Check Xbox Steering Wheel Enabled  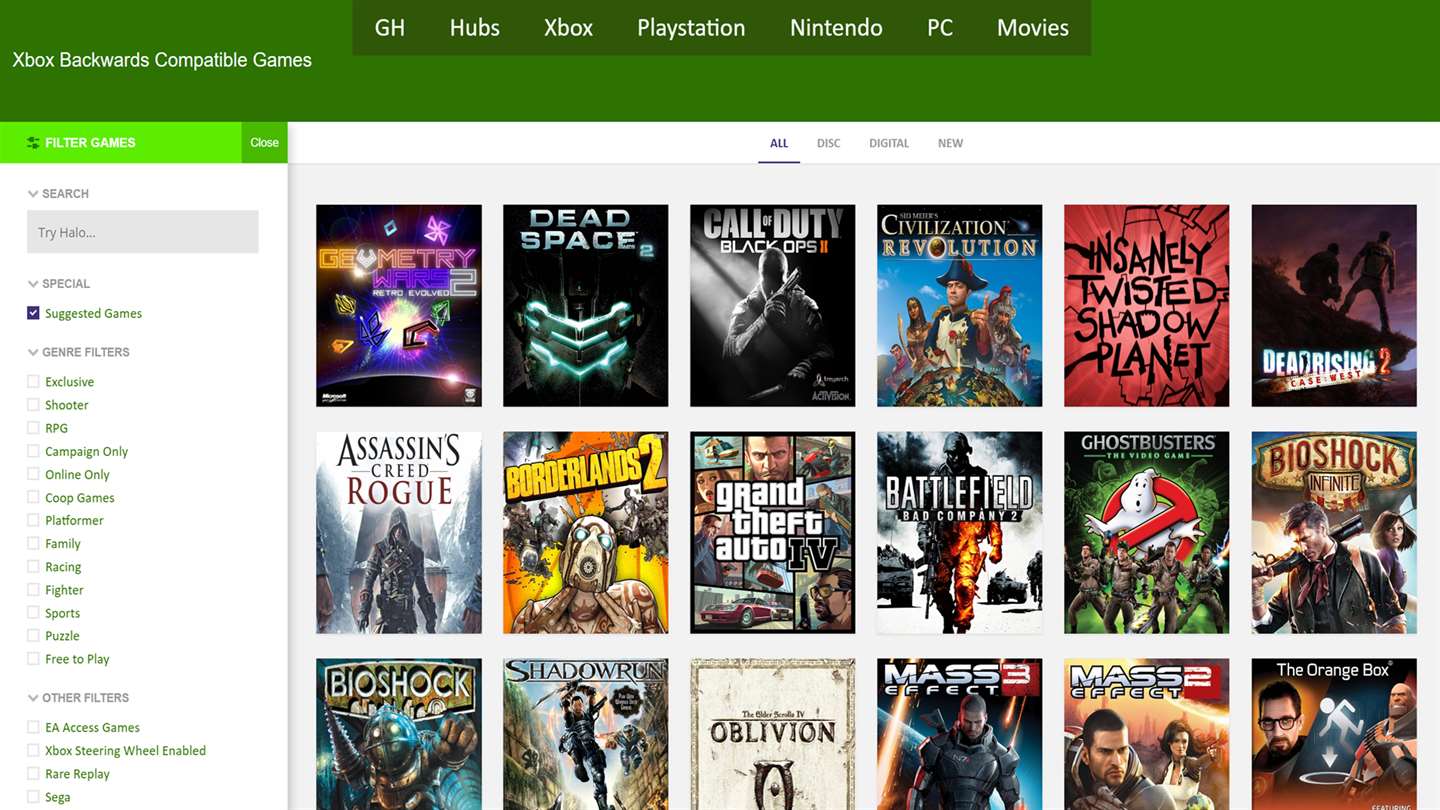(33, 750)
